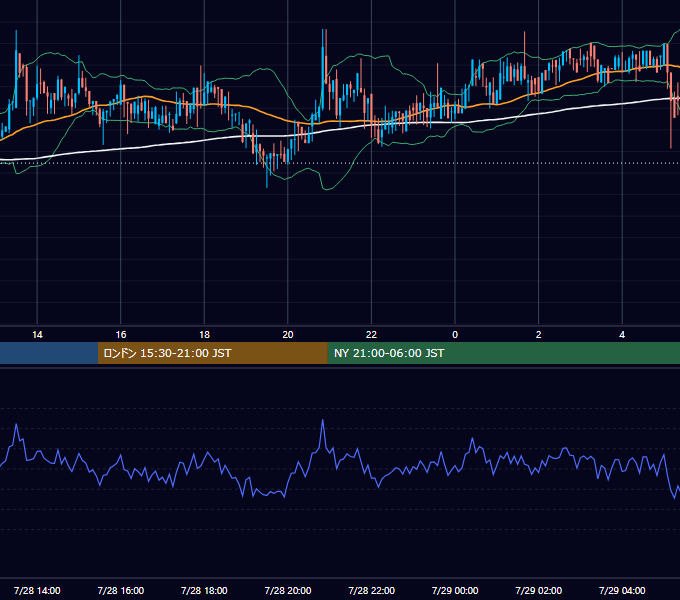
Task: Click the 18 hour label on price chart axis
Action: 204,335
